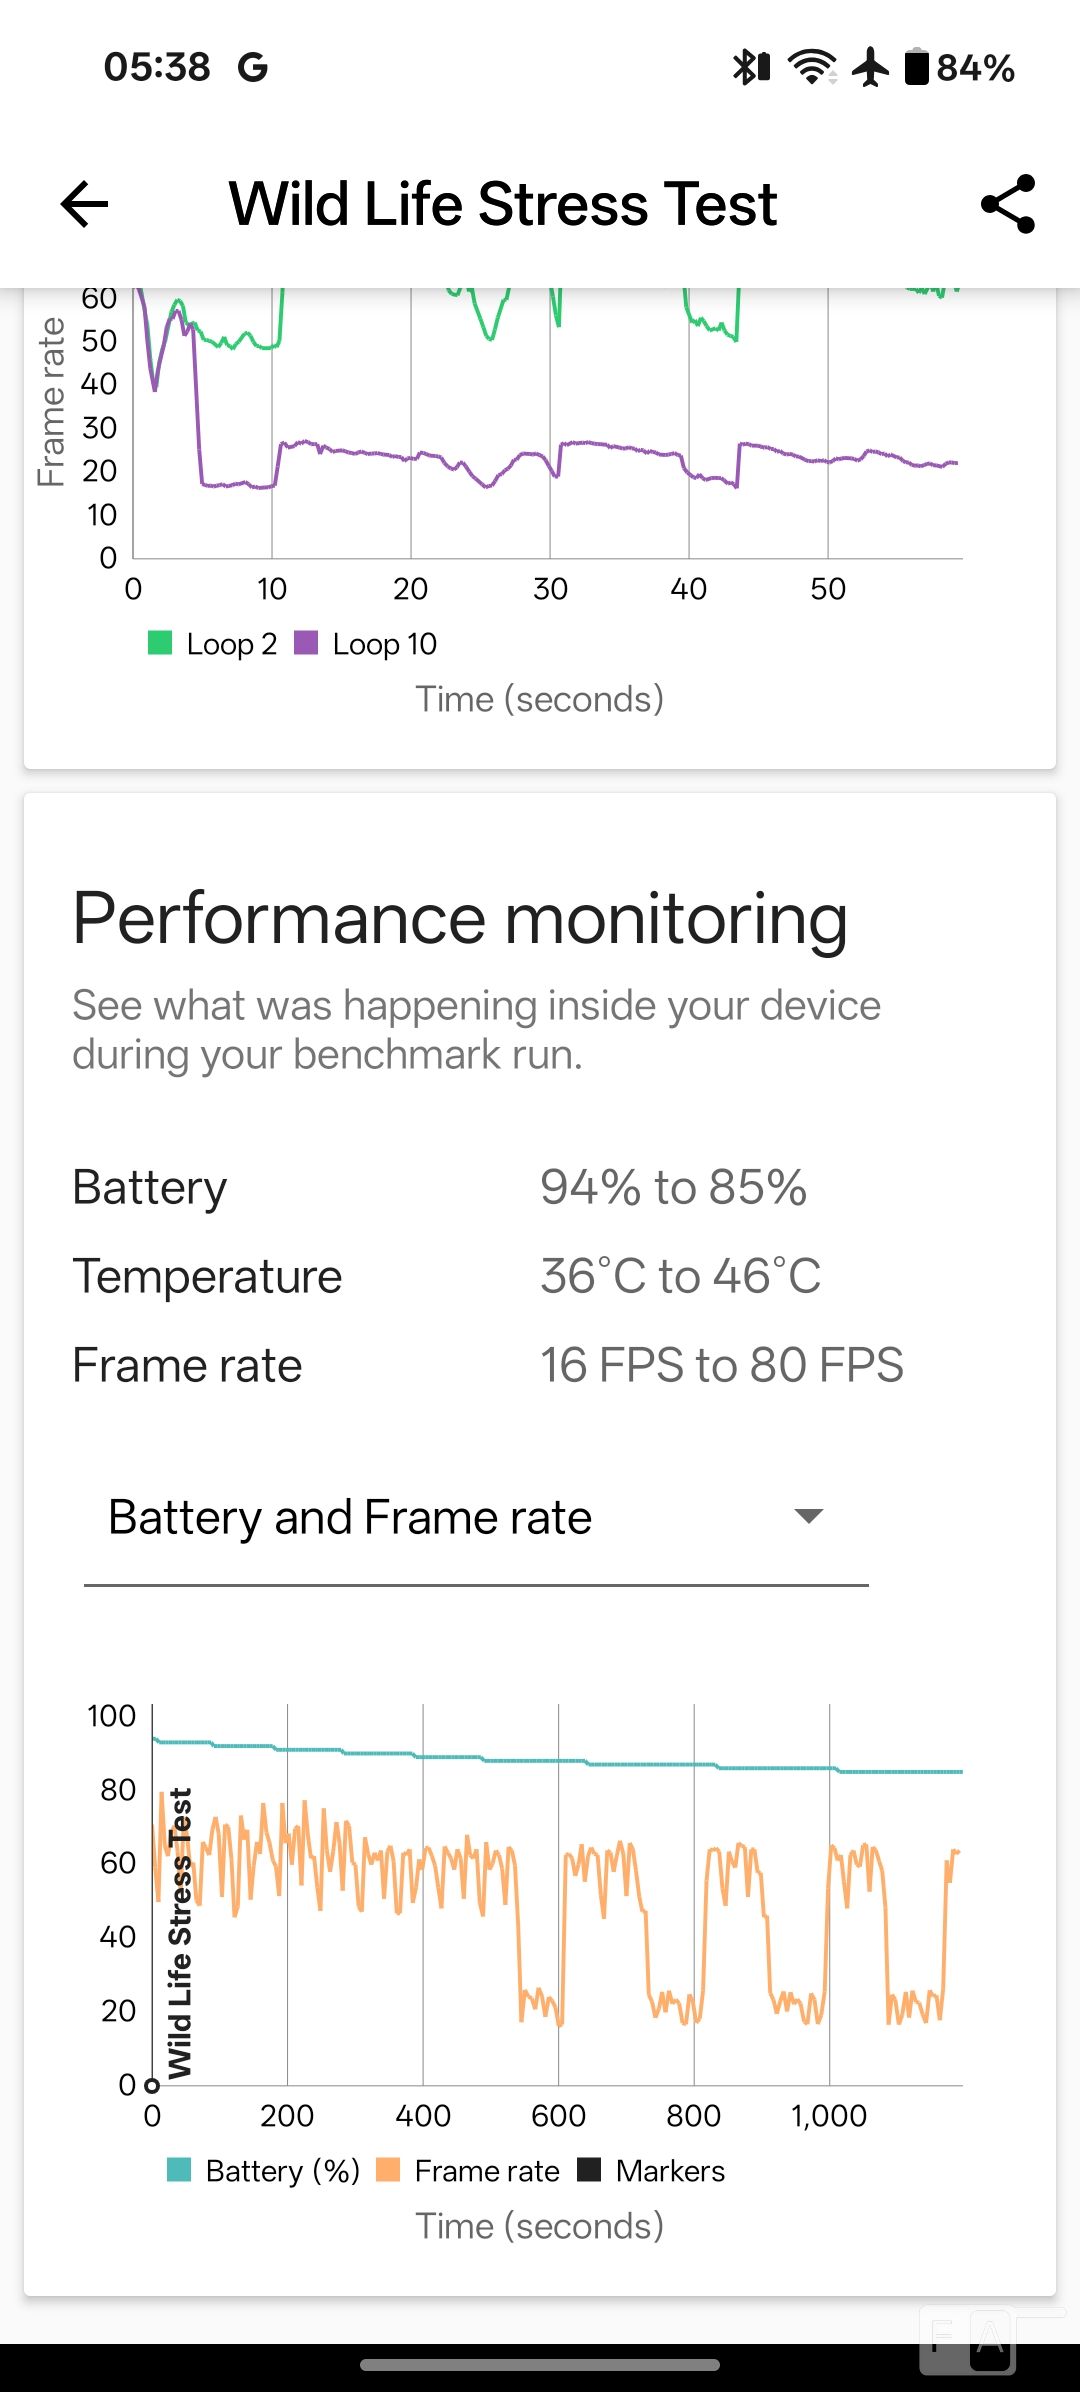Tap the Google G notification icon

click(252, 68)
